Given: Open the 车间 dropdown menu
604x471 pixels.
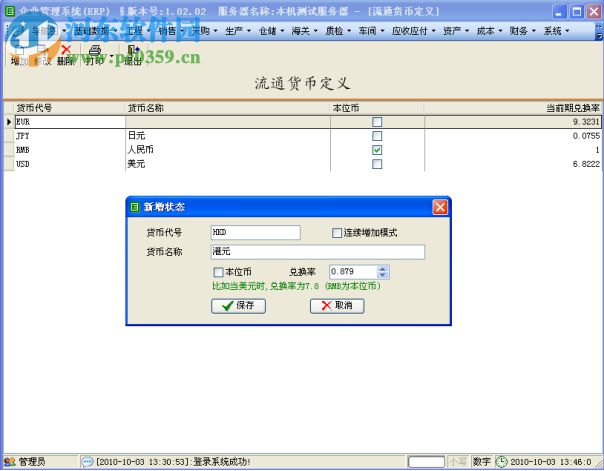Looking at the screenshot, I should (x=371, y=31).
